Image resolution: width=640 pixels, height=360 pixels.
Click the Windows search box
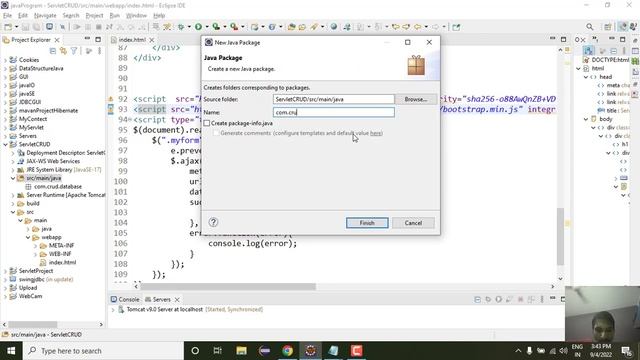[102, 351]
